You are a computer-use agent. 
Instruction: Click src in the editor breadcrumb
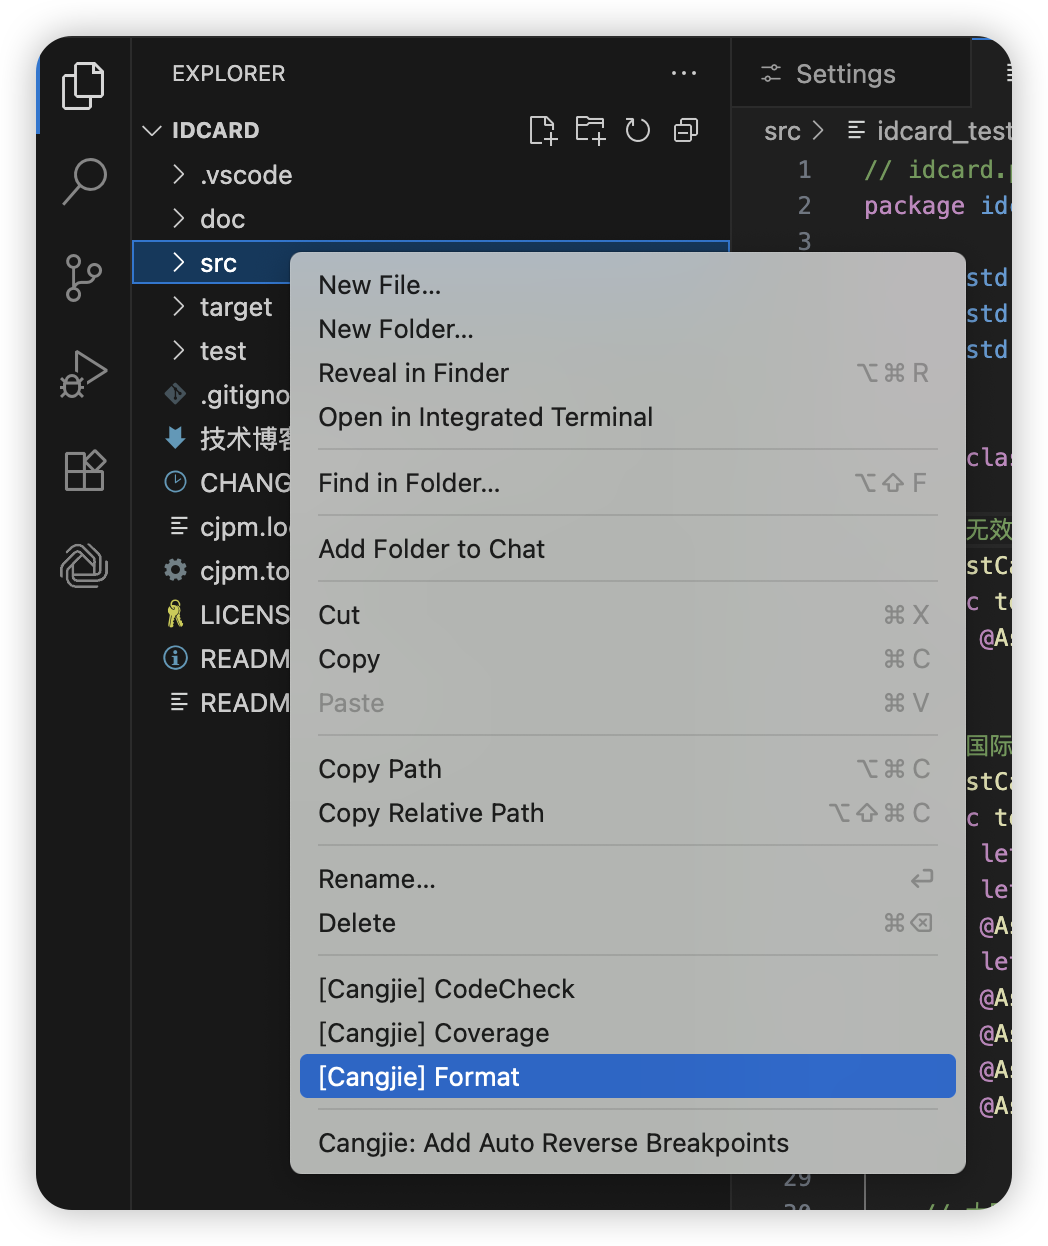[x=782, y=131]
